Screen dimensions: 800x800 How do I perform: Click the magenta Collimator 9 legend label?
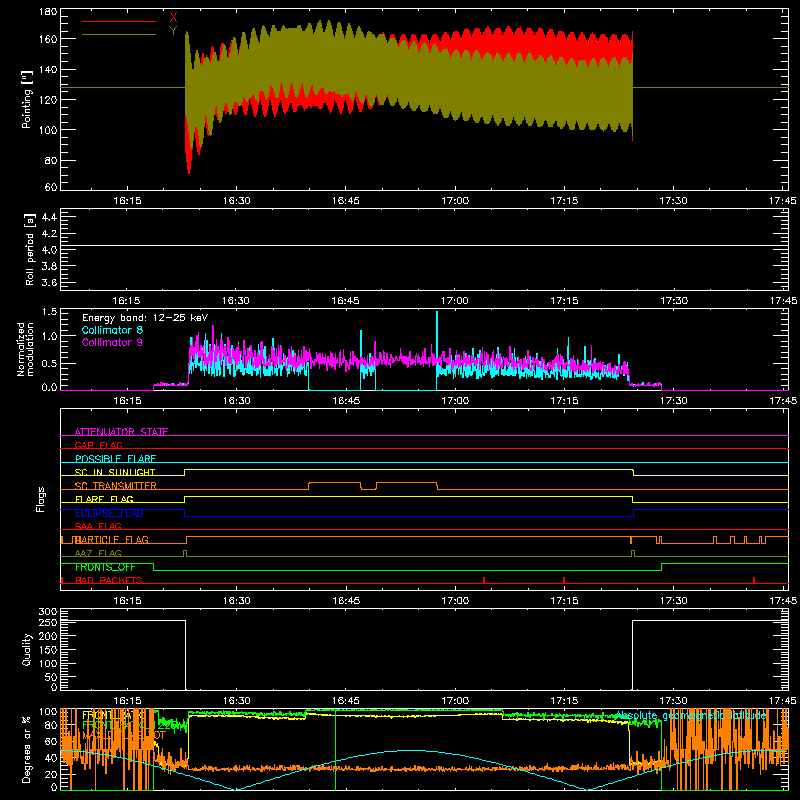click(x=112, y=342)
